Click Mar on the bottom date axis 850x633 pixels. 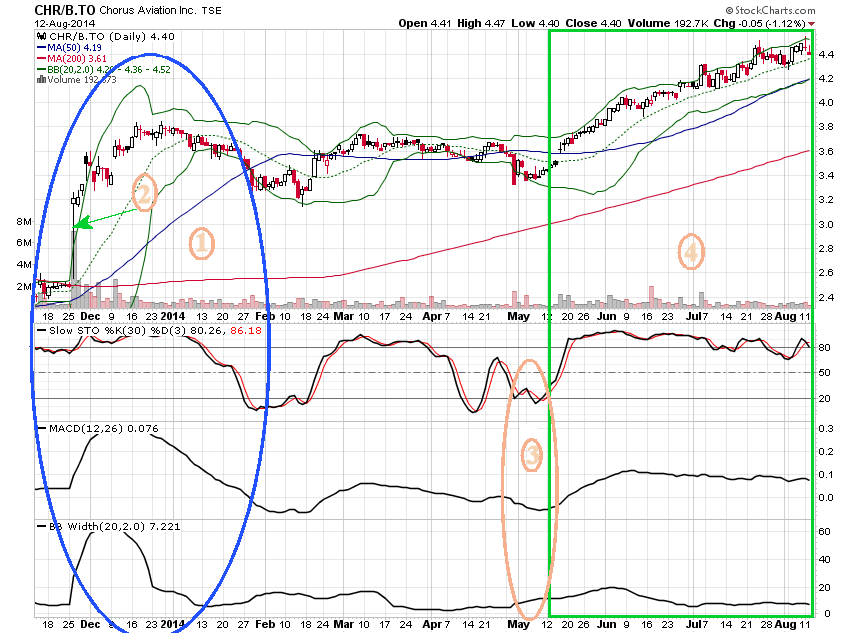(344, 624)
